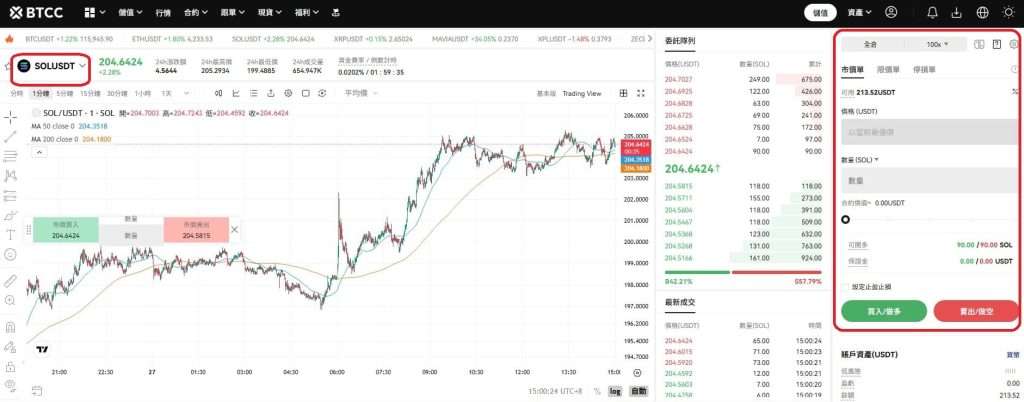This screenshot has width=1024, height=402.
Task: Add SOLUSDT to favorites star
Action: point(7,66)
